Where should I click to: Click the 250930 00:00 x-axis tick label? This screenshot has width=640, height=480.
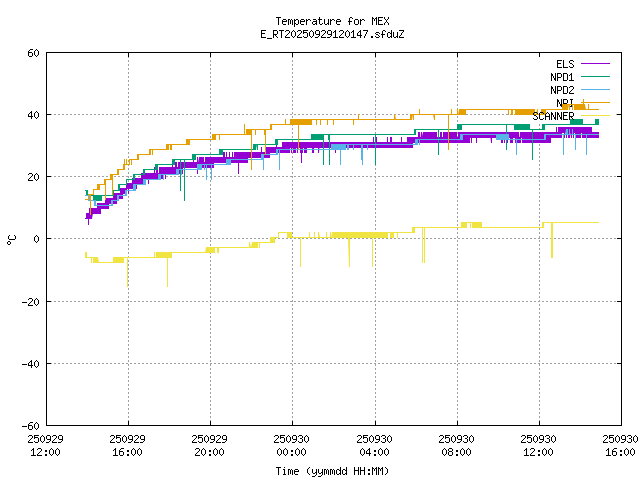292,445
